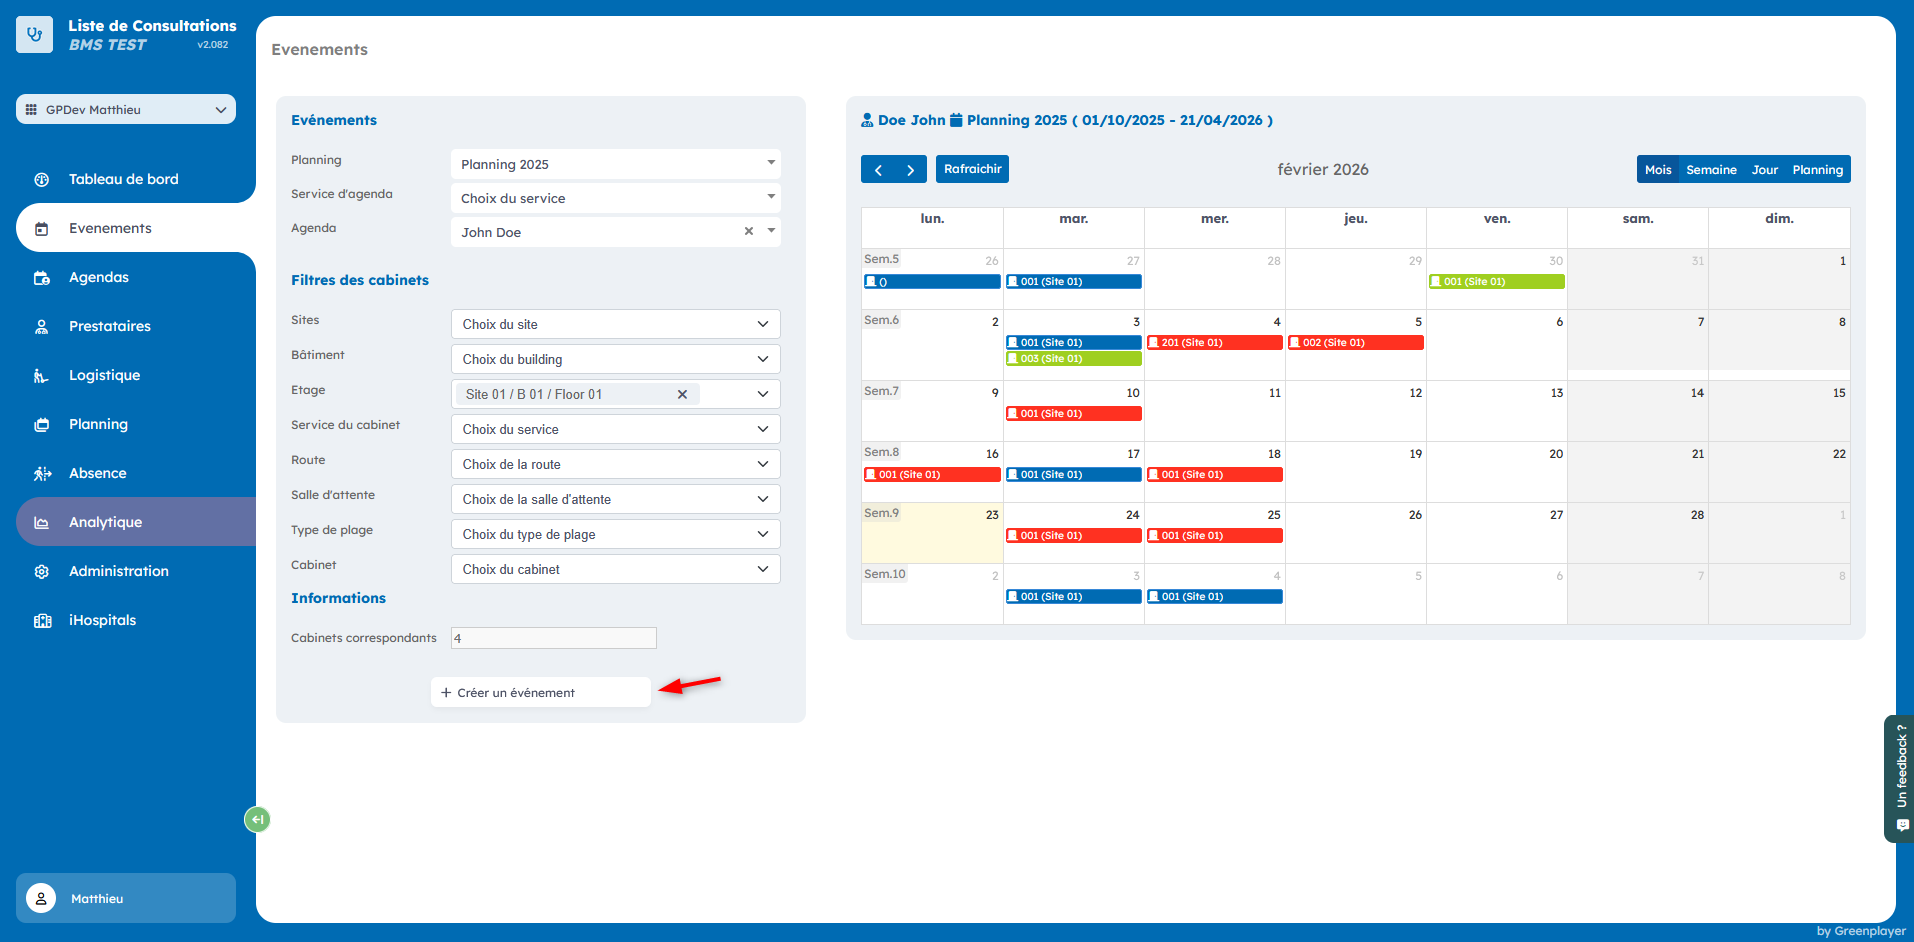Viewport: 1914px width, 942px height.
Task: Click the Absence sidebar icon
Action: [42, 474]
